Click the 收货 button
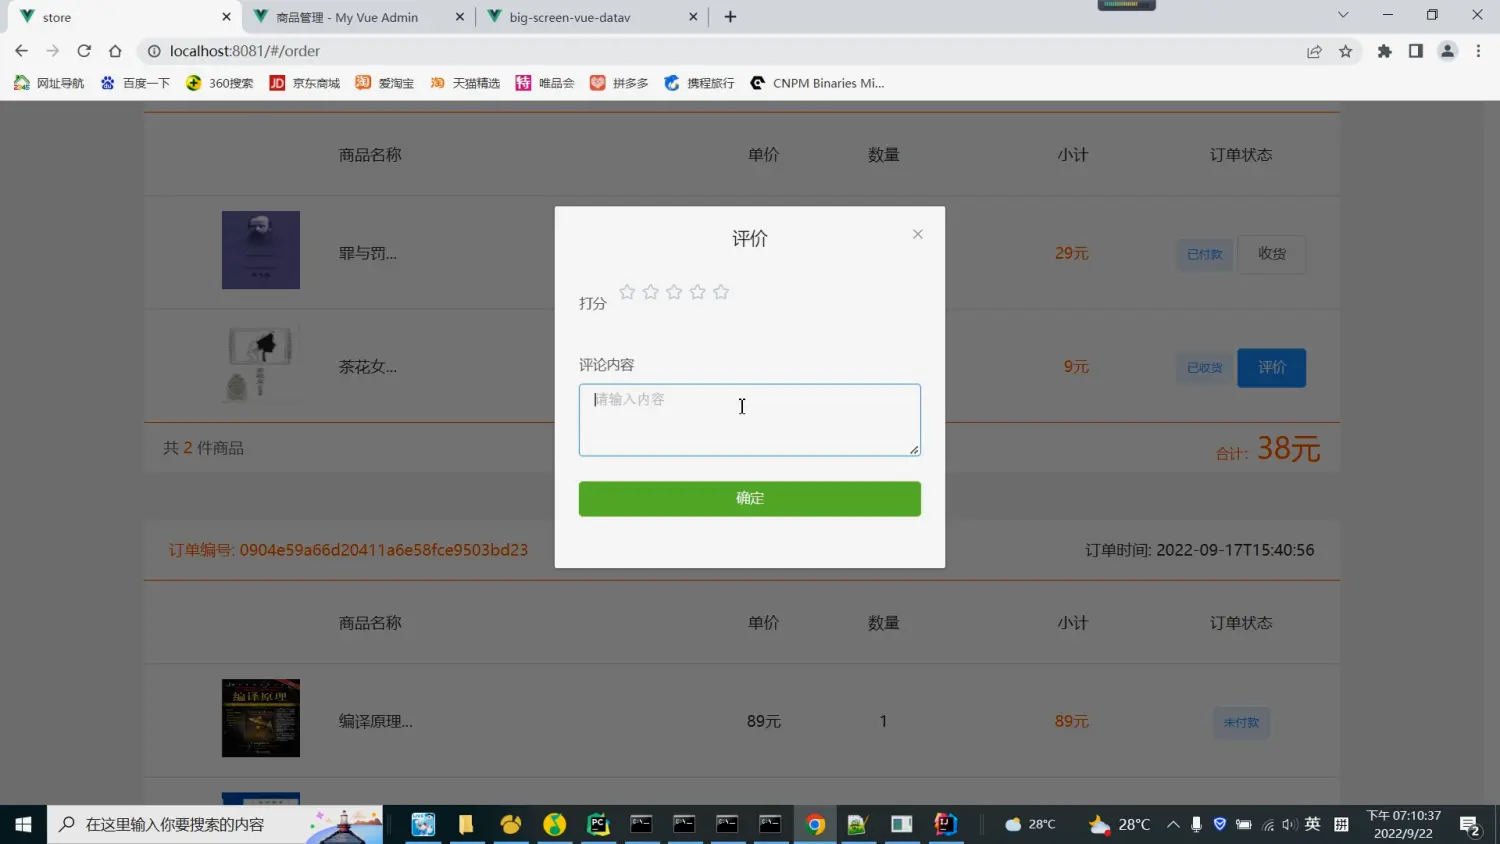 1271,254
